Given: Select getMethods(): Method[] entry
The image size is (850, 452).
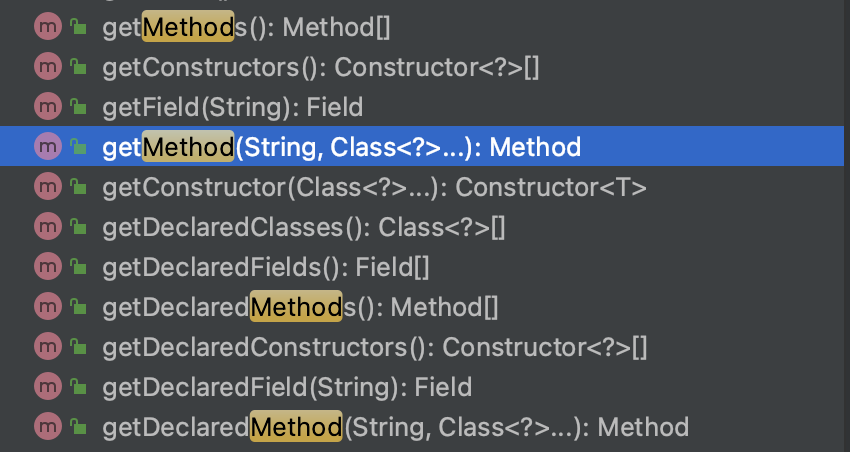Looking at the screenshot, I should click(x=246, y=27).
